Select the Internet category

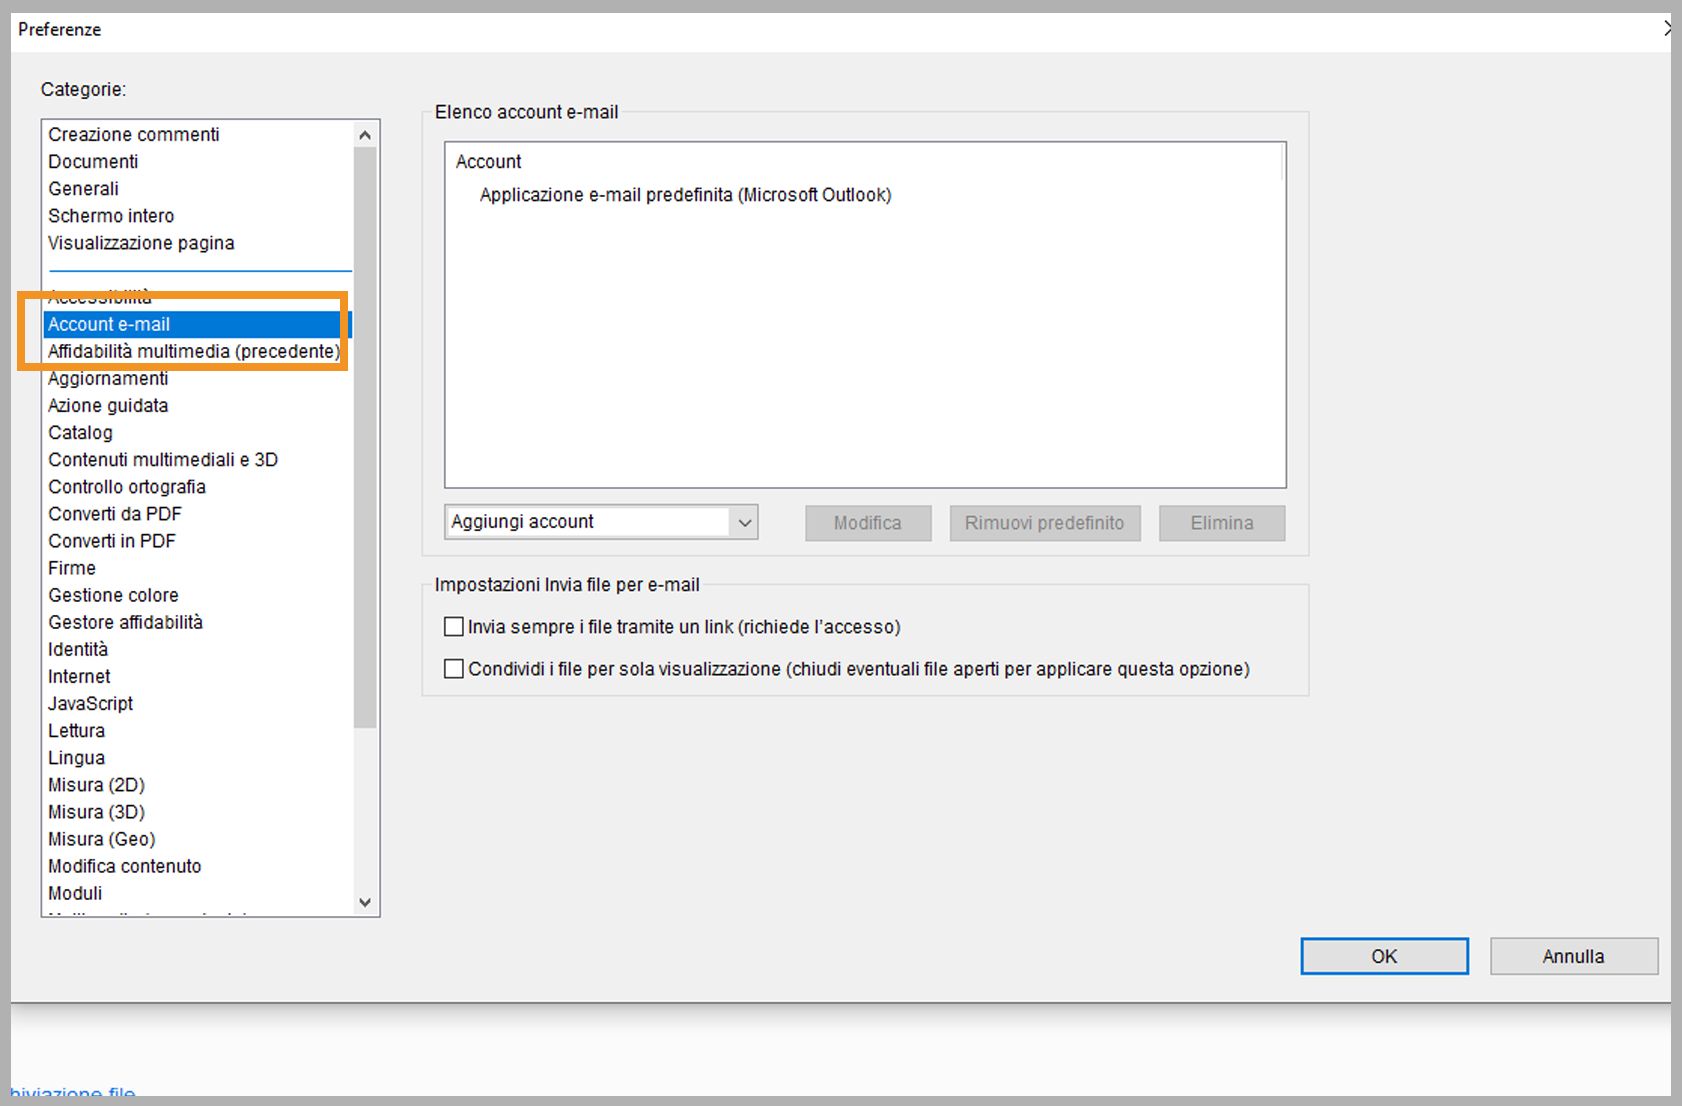click(x=79, y=676)
